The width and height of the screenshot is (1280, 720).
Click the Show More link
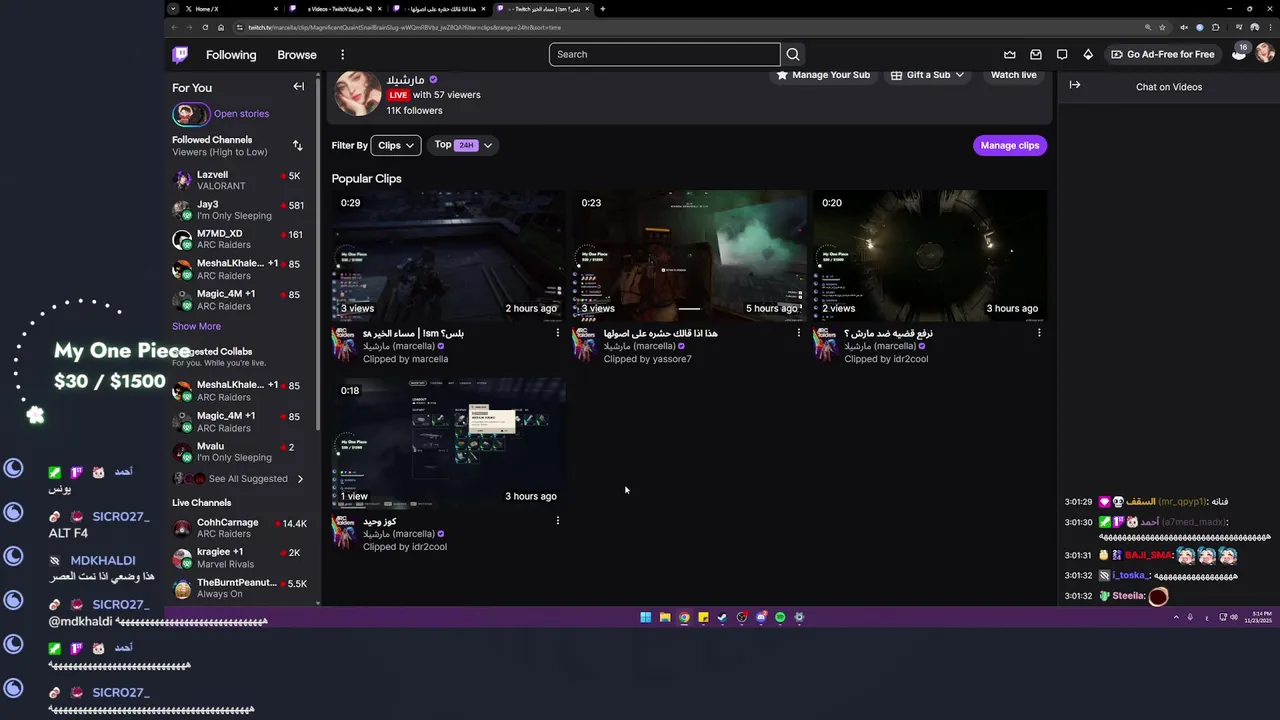(196, 326)
